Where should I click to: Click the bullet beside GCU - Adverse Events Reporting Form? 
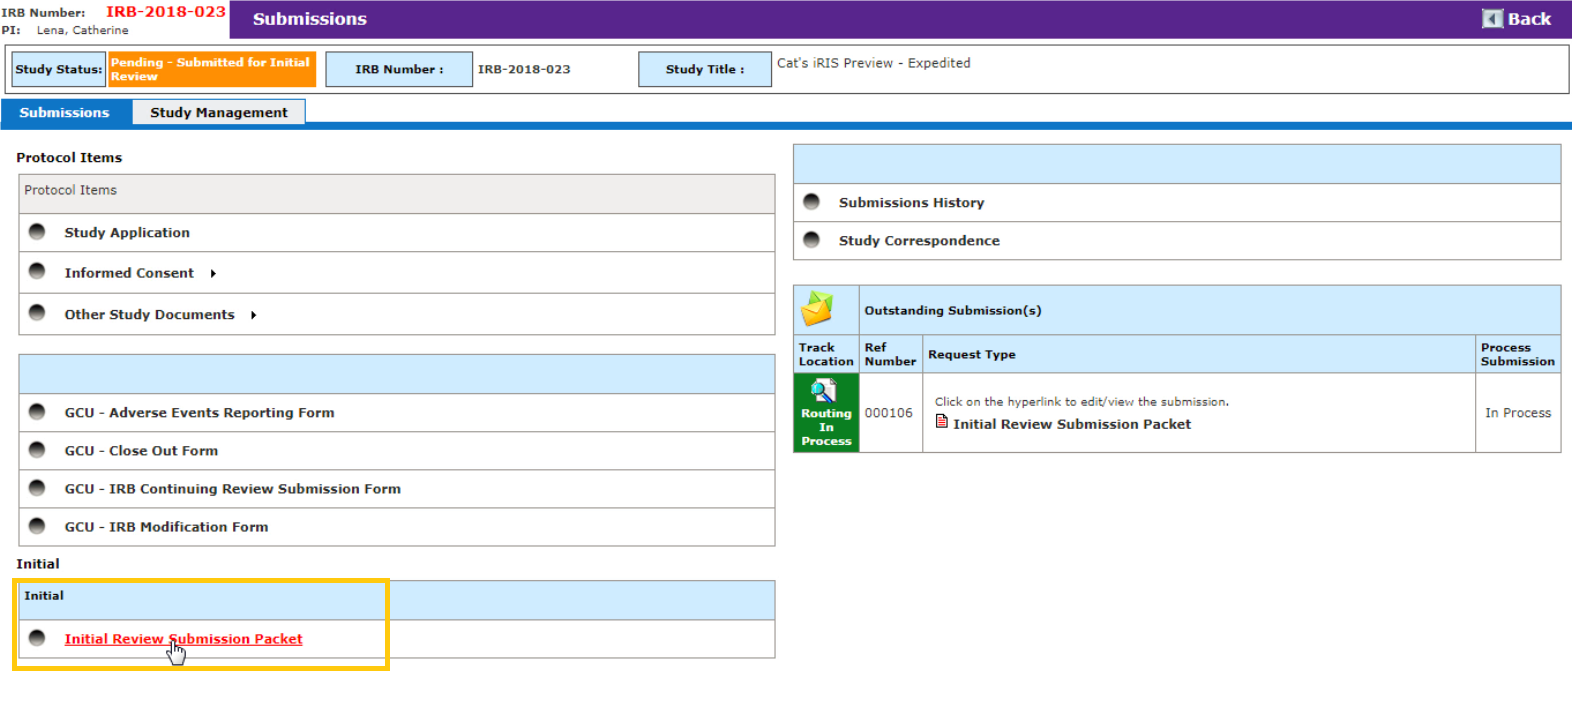(37, 411)
